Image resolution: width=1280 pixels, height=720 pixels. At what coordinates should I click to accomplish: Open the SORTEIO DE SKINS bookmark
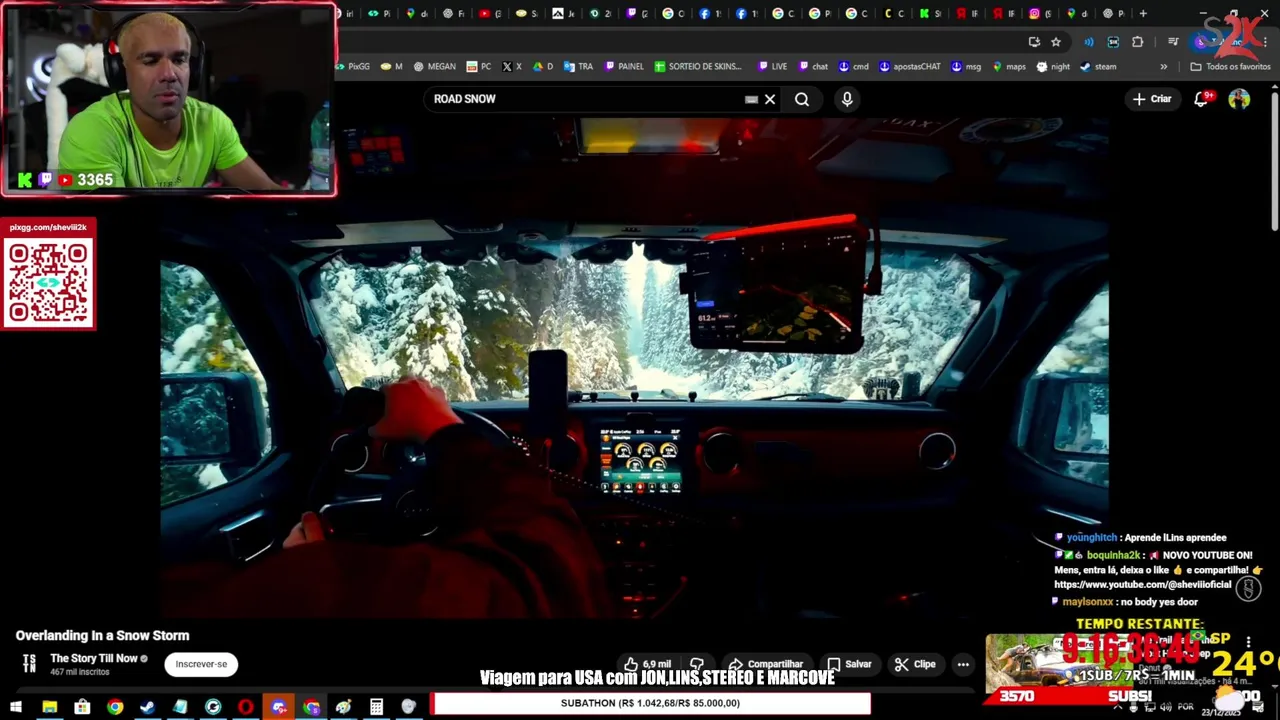click(698, 66)
